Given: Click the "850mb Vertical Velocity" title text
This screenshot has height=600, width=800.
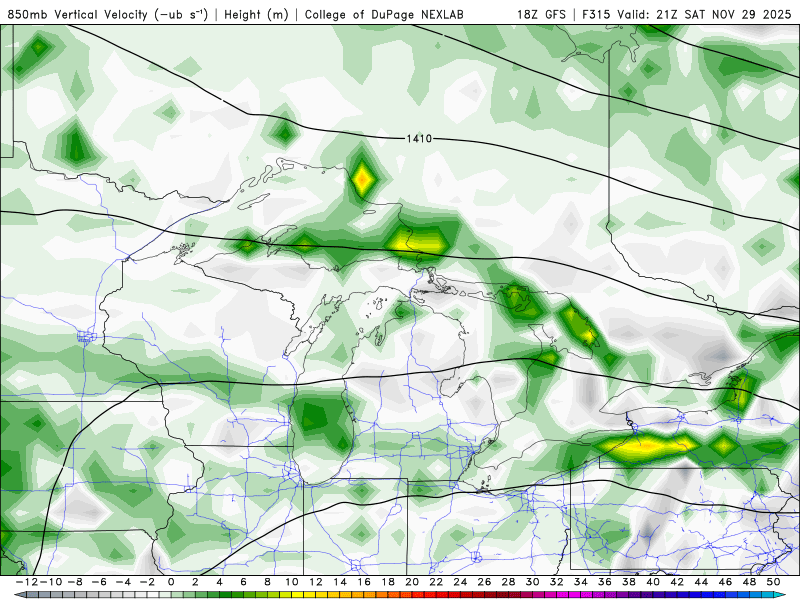Looking at the screenshot, I should click(78, 14).
